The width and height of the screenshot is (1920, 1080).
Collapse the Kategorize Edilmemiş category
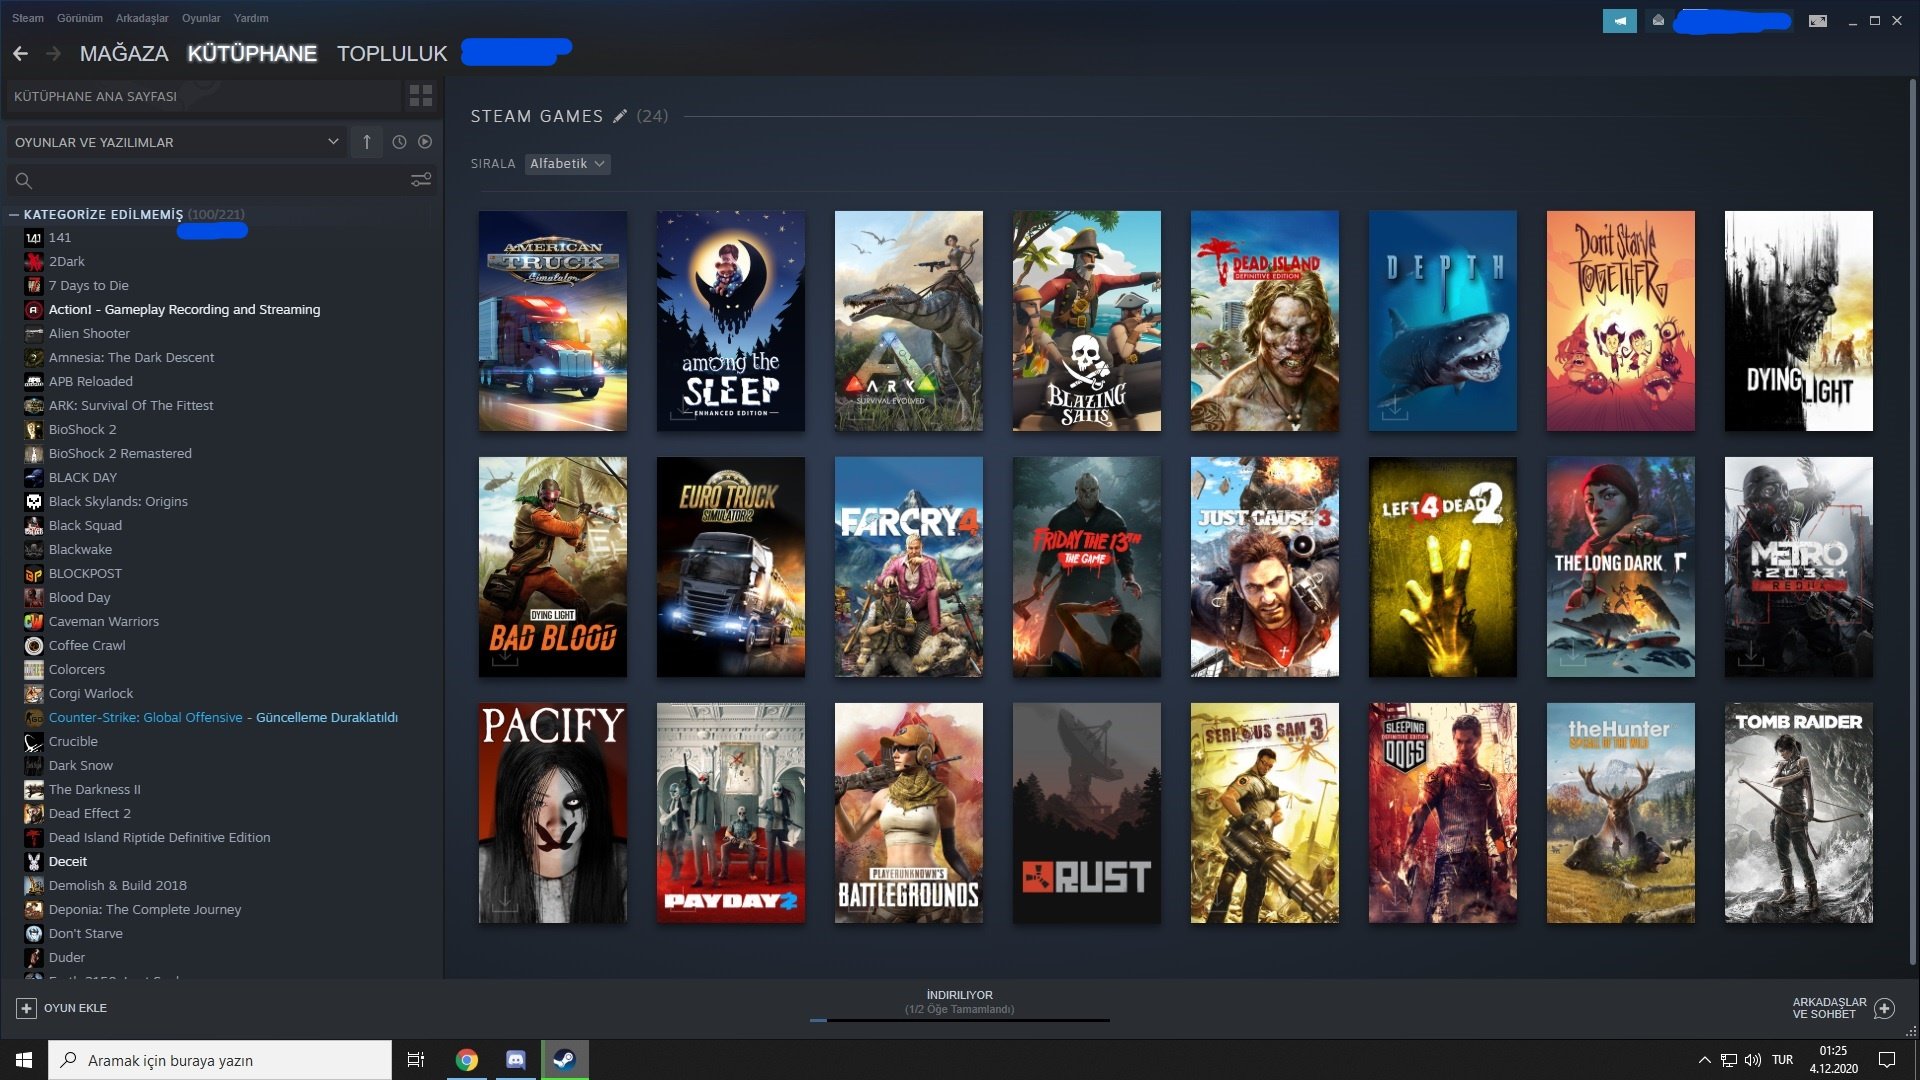point(14,214)
